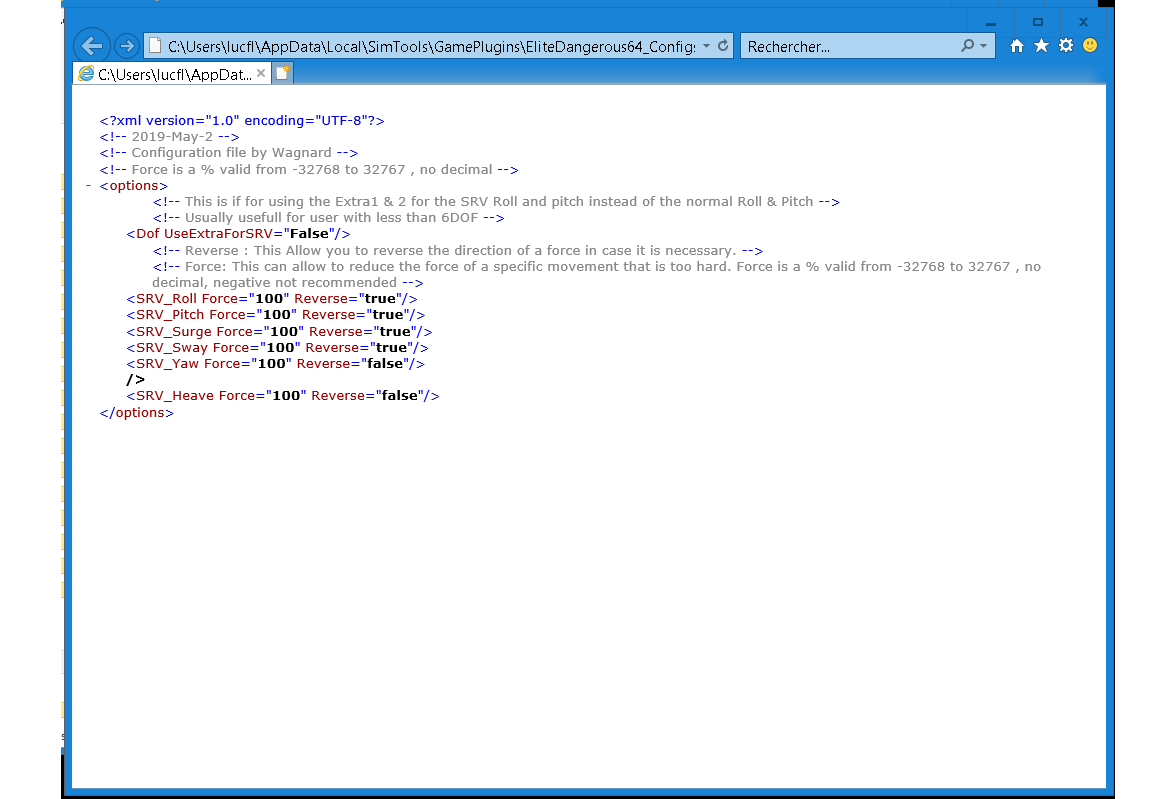Click the Configuration file by Wagnard comment
Screen dimensions: 1176x799
pyautogui.click(x=229, y=152)
